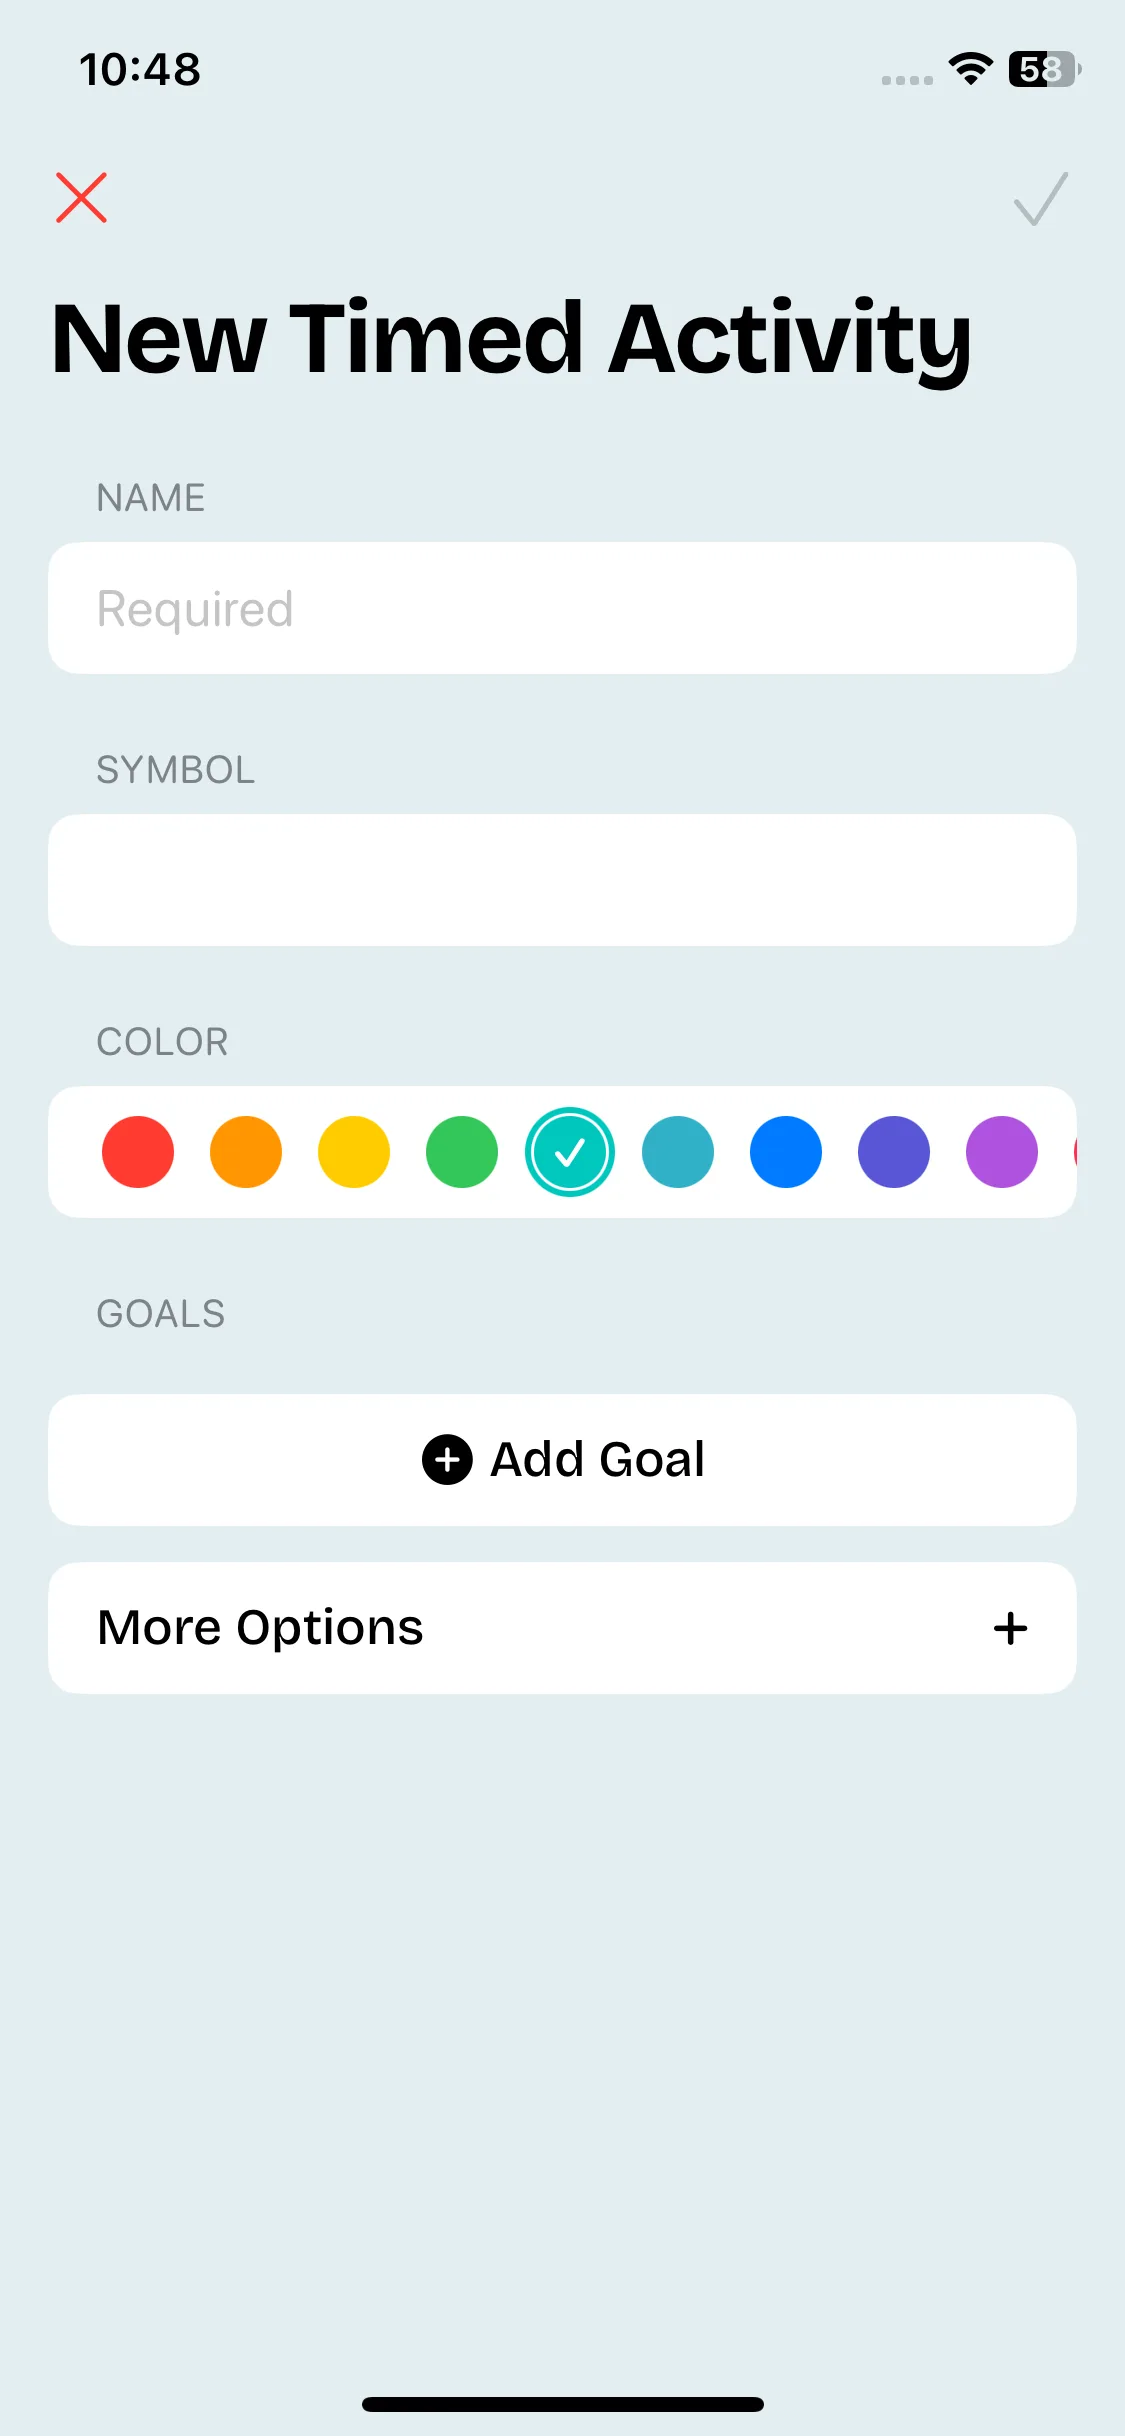Type in the Name required field
The width and height of the screenshot is (1125, 2436).
(x=562, y=608)
